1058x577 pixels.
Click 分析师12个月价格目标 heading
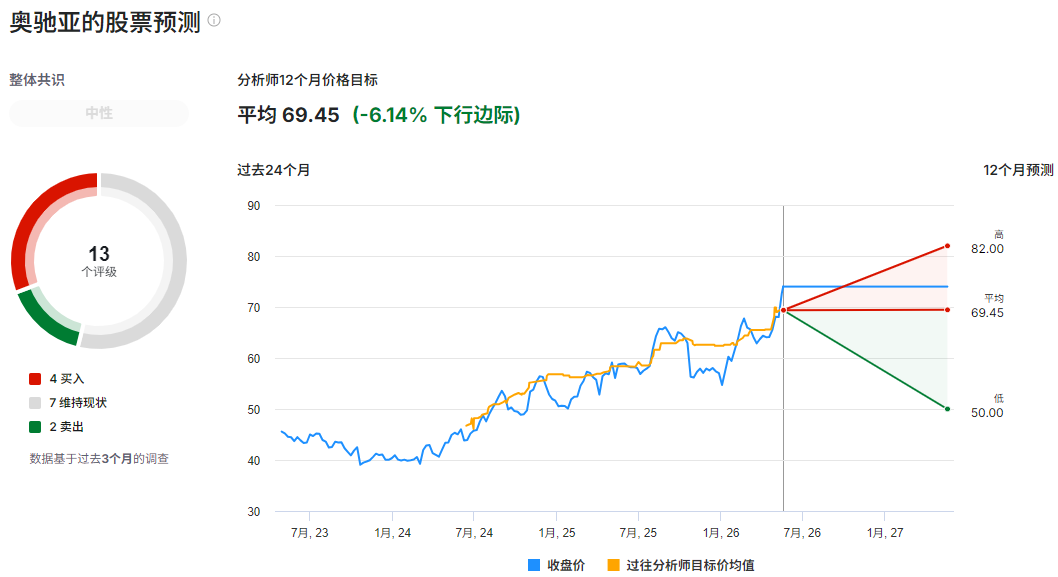[307, 80]
